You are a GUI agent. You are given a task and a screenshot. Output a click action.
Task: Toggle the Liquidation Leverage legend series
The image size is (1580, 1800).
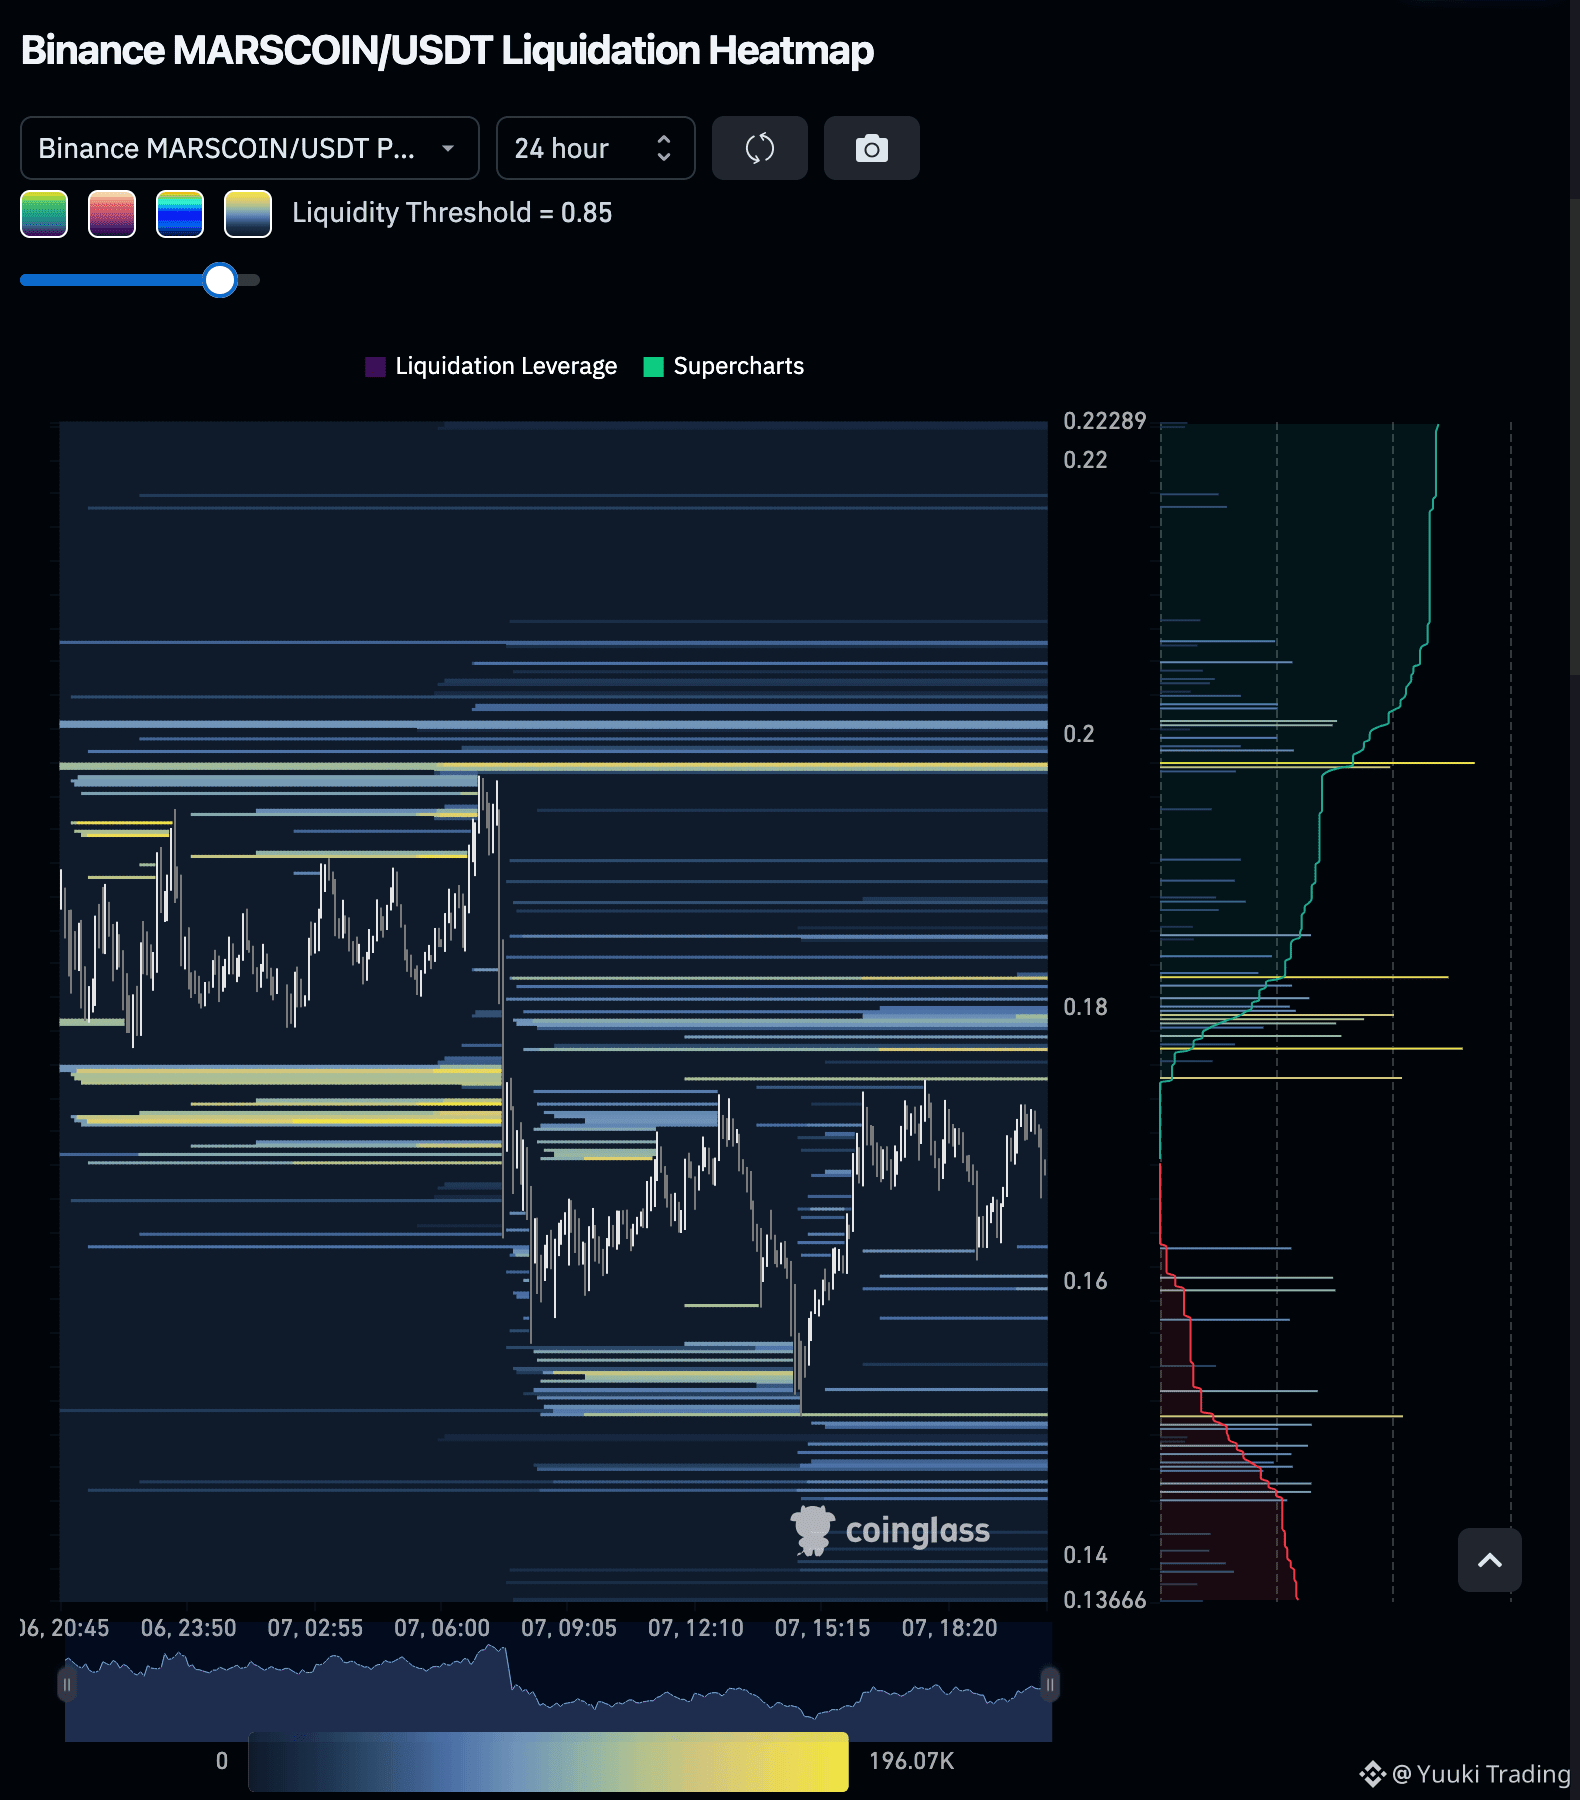[x=491, y=366]
